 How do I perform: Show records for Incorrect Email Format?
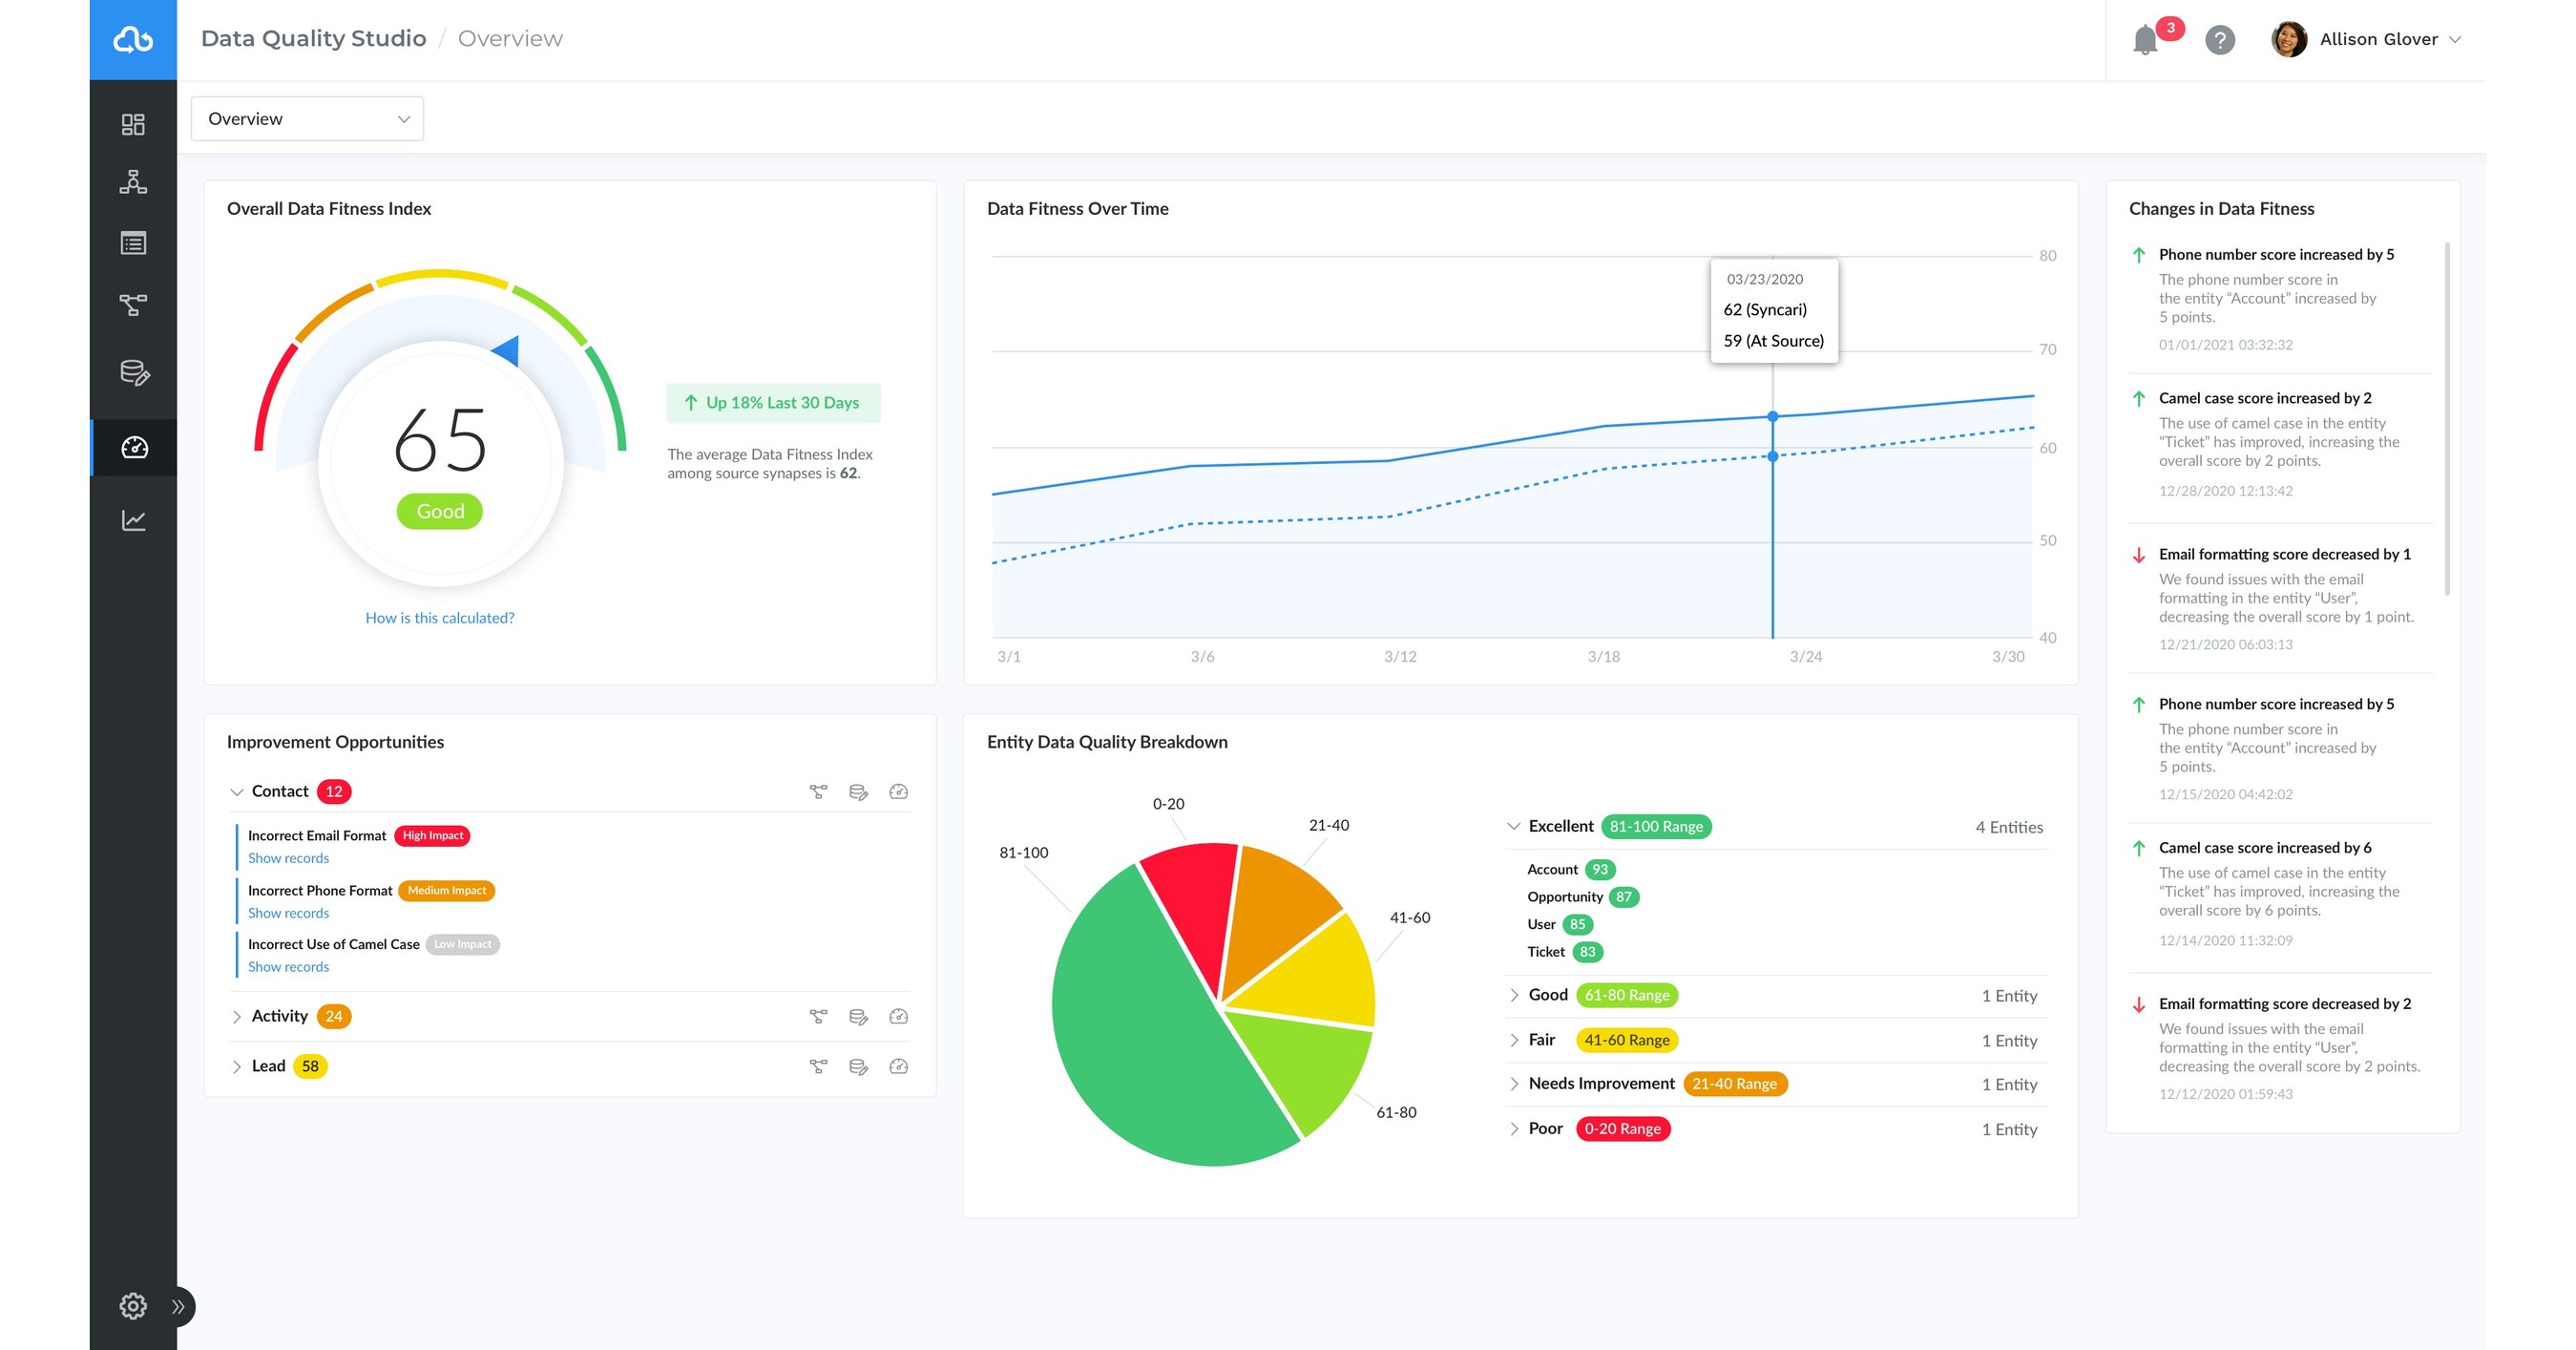pos(286,857)
